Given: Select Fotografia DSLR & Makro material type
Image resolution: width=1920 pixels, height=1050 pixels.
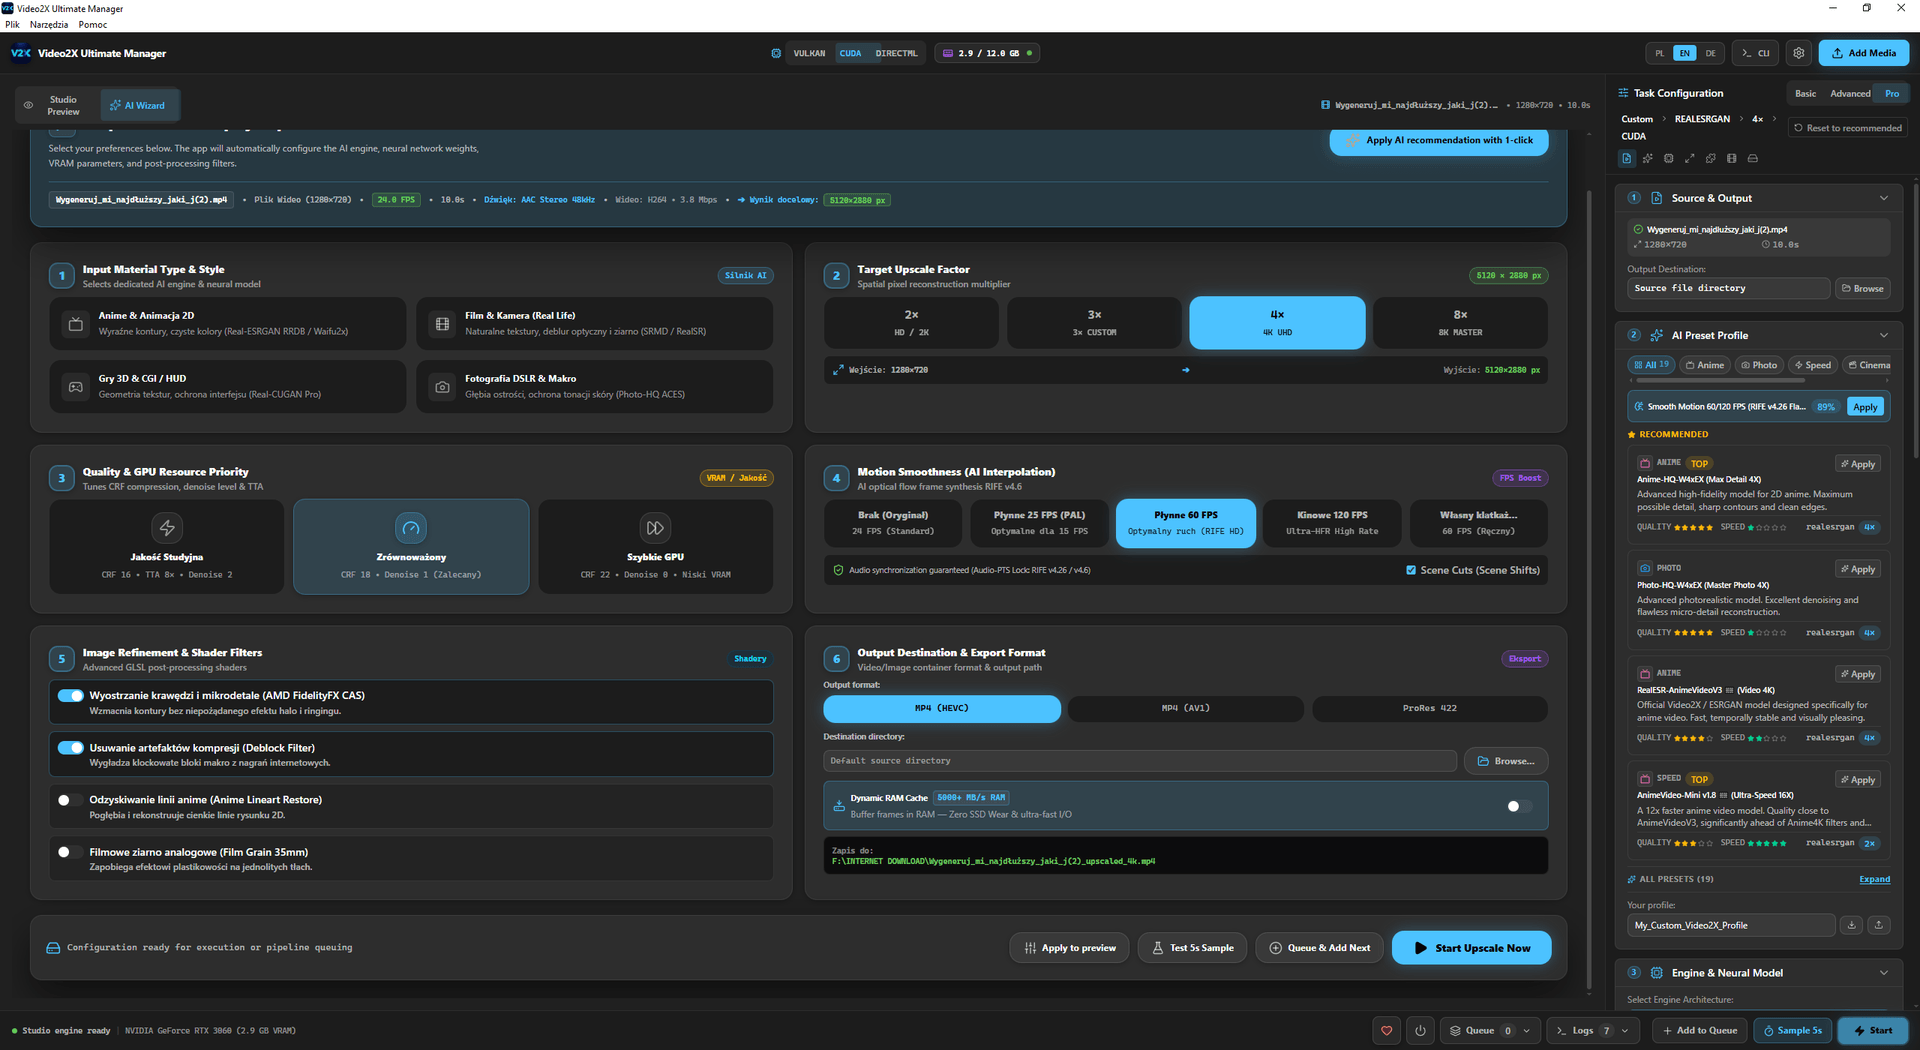Looking at the screenshot, I should coord(594,386).
